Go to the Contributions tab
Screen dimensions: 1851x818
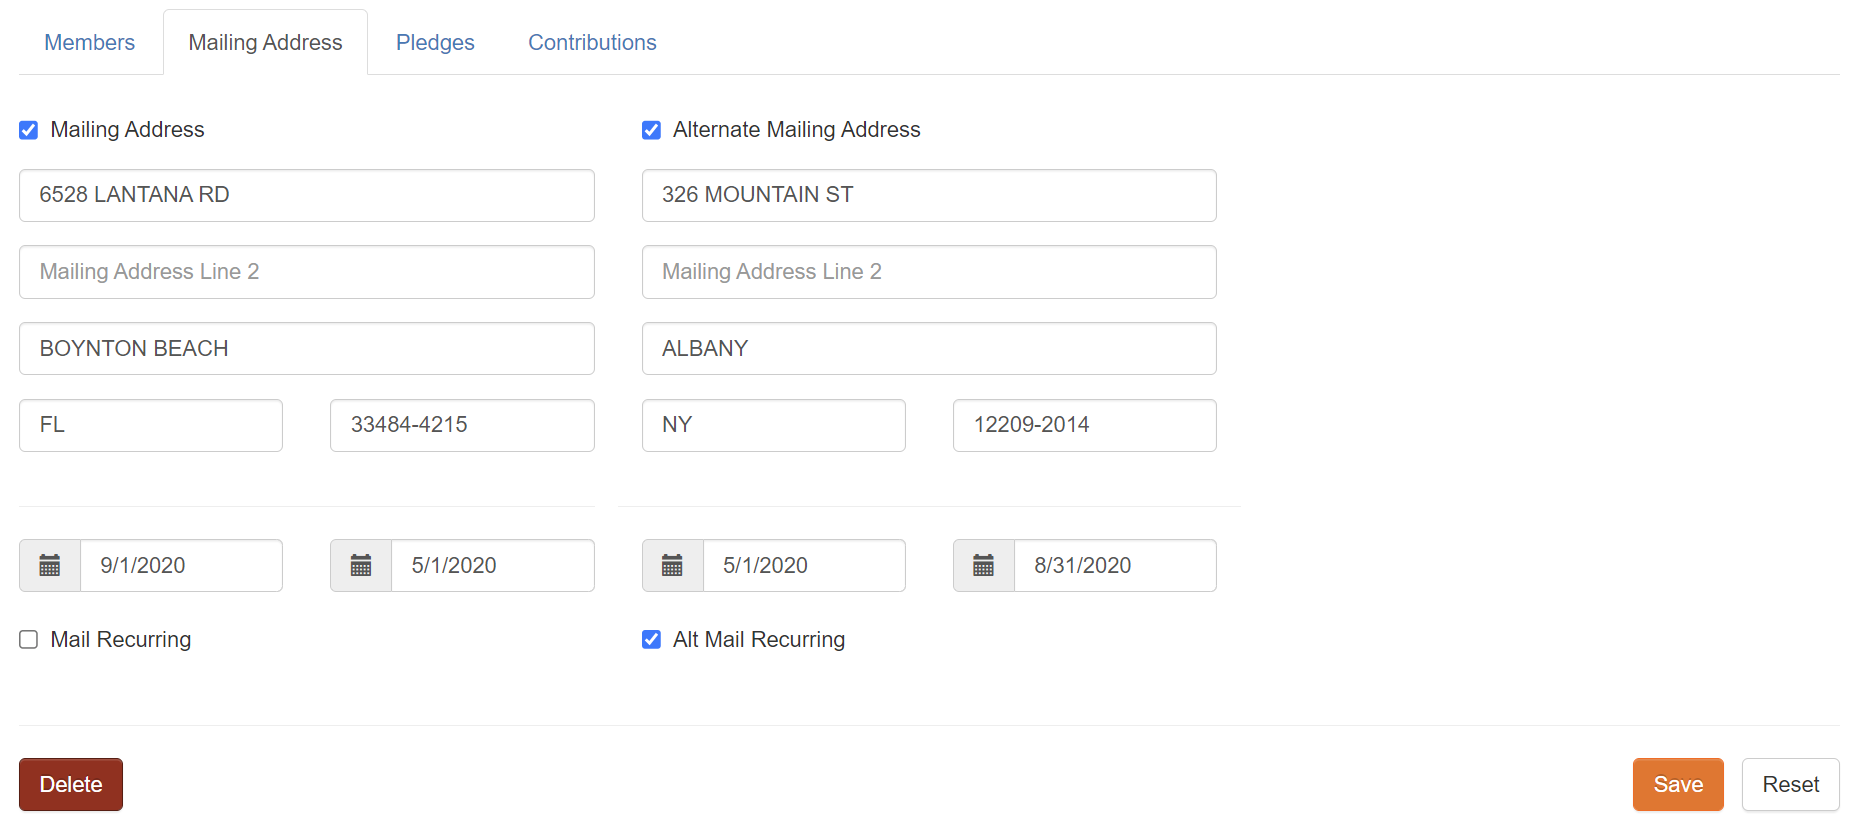point(592,42)
